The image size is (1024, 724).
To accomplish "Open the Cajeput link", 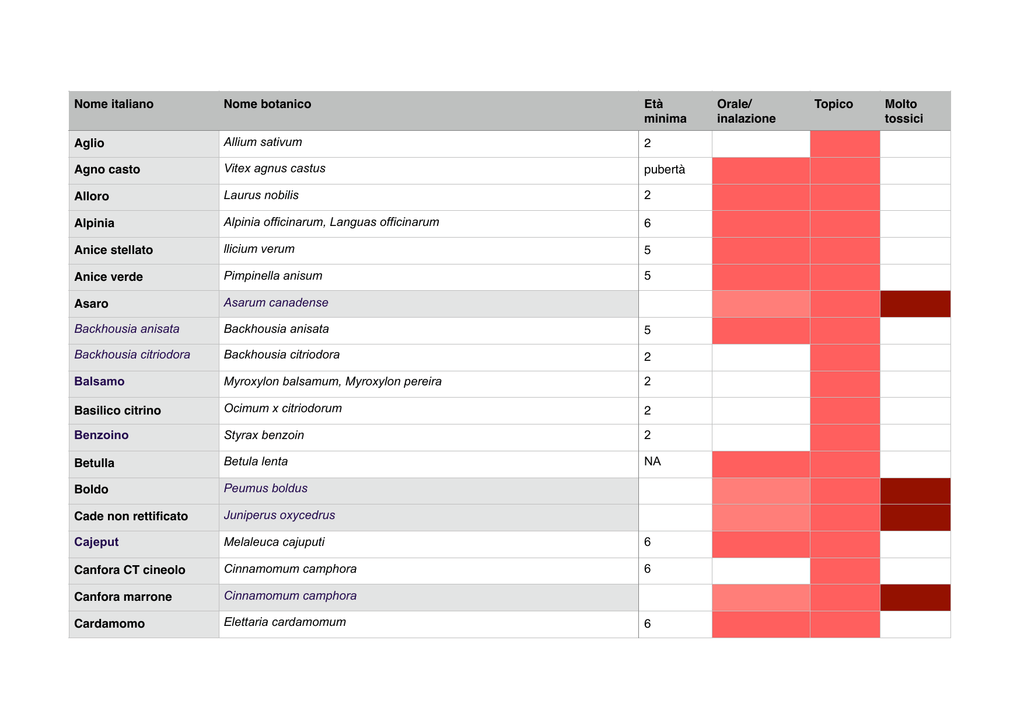I will click(x=97, y=542).
